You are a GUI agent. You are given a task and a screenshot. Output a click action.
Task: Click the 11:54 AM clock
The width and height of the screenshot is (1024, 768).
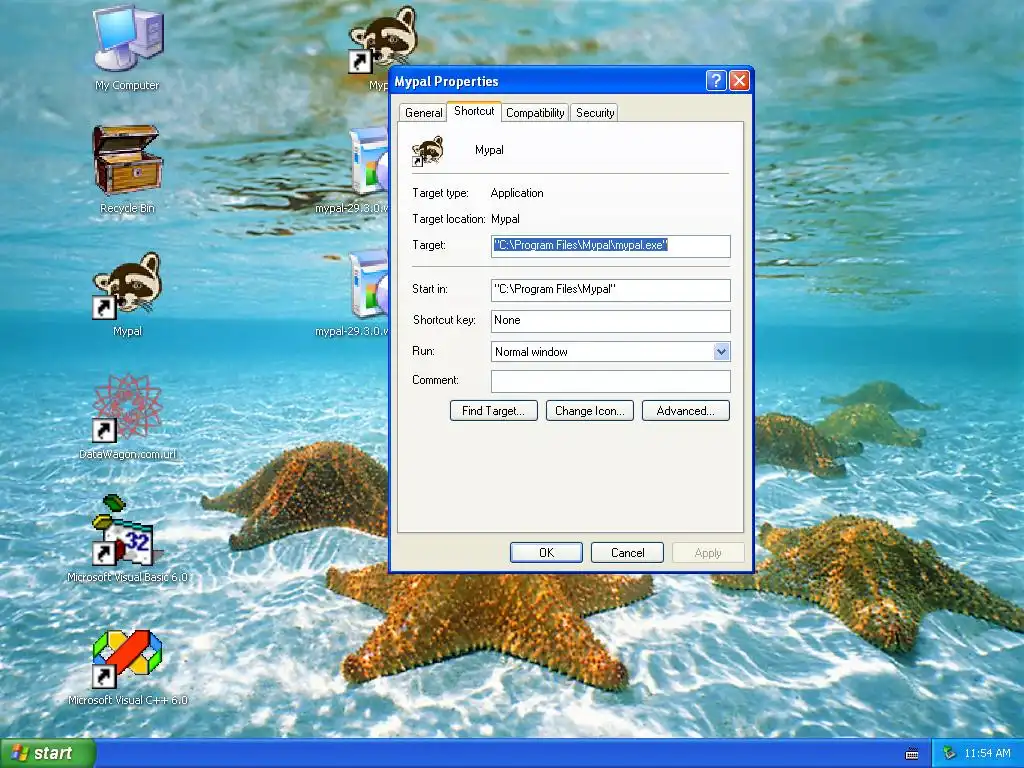[987, 753]
